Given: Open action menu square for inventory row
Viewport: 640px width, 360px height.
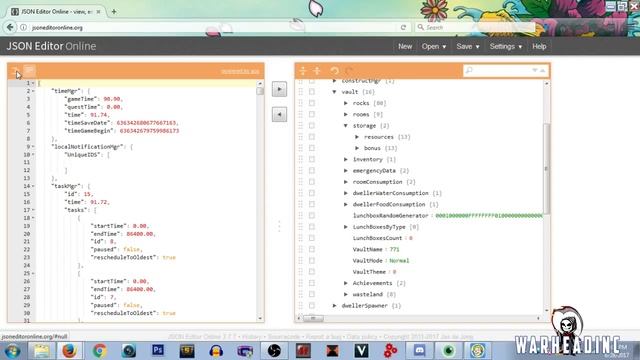Looking at the screenshot, I should tap(312, 159).
